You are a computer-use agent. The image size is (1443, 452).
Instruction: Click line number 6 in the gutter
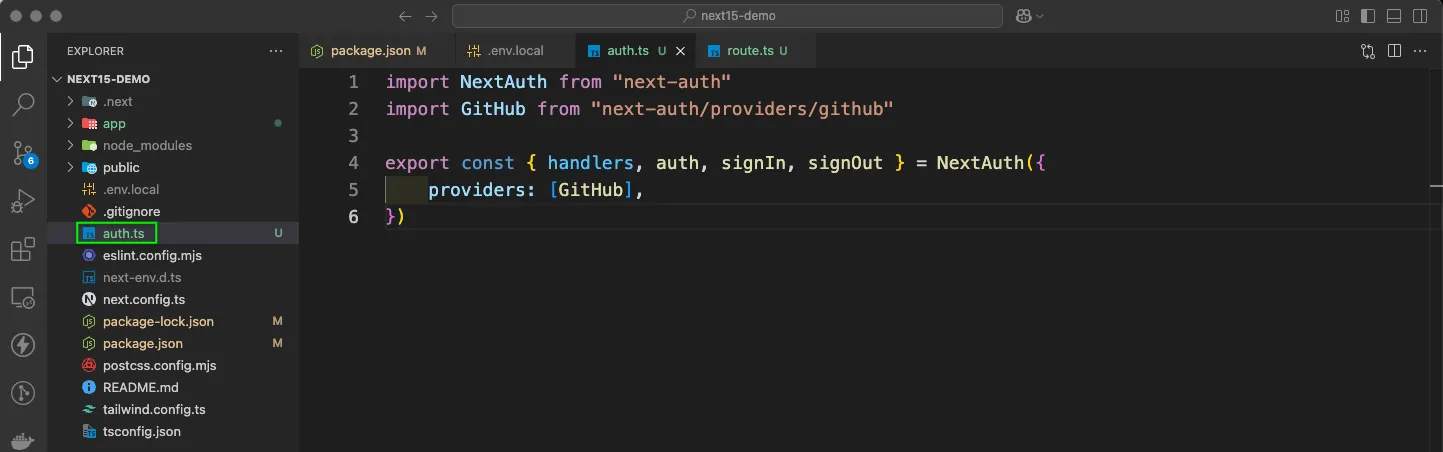tap(353, 216)
